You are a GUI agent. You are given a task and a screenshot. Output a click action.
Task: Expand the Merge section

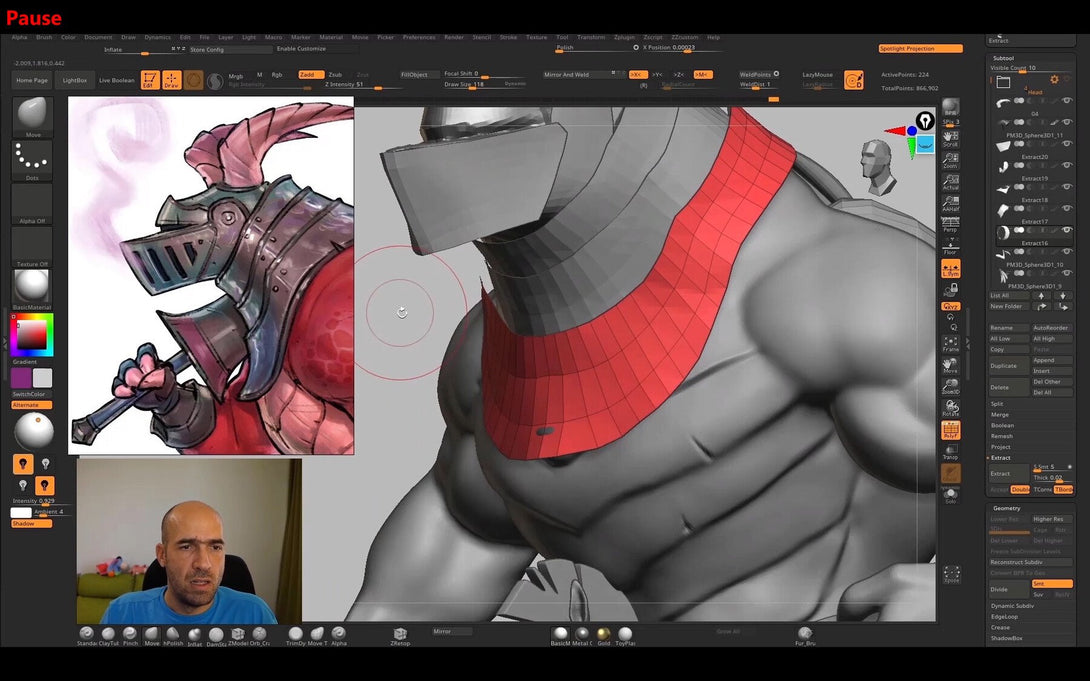tap(1000, 415)
